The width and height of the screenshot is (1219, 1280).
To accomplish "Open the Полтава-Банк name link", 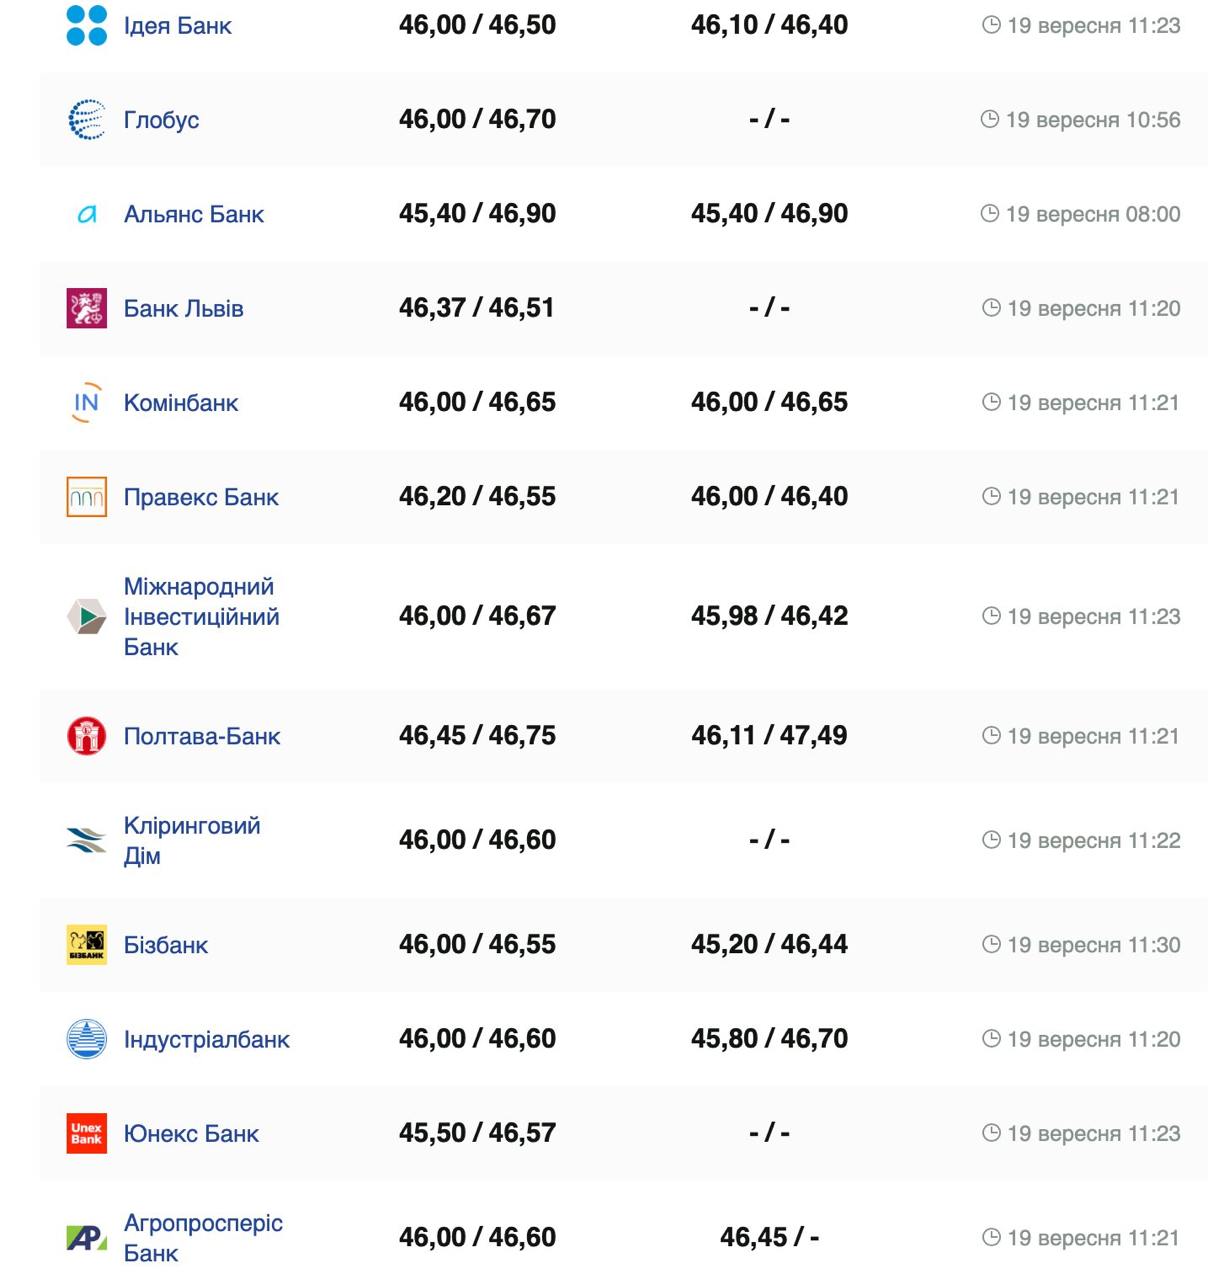I will (201, 736).
